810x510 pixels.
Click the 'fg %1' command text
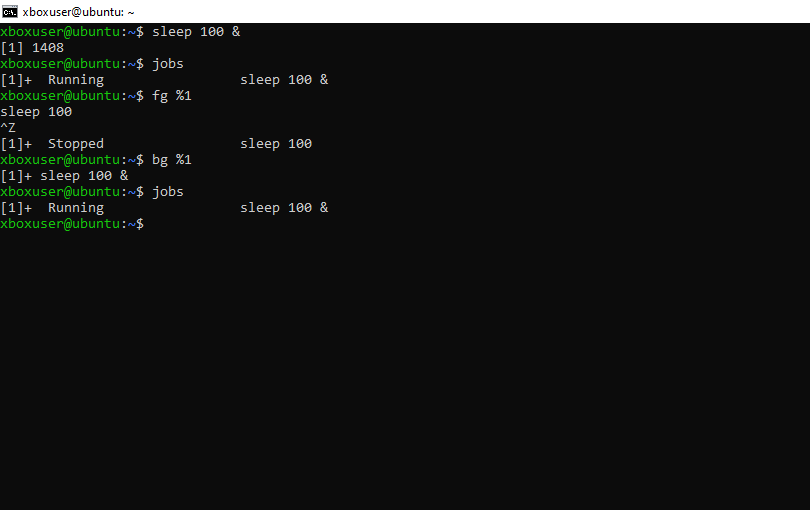pyautogui.click(x=172, y=96)
